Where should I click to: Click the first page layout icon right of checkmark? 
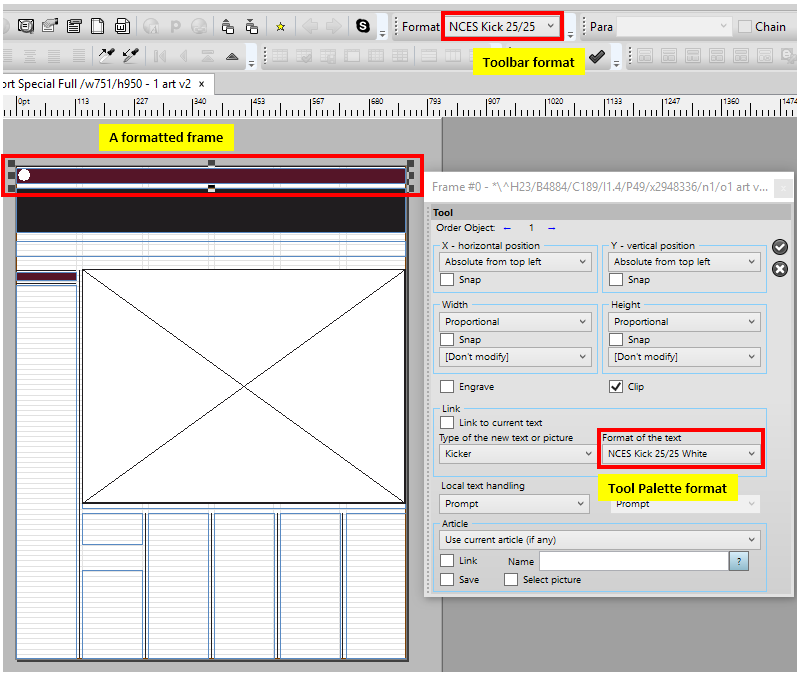[645, 56]
